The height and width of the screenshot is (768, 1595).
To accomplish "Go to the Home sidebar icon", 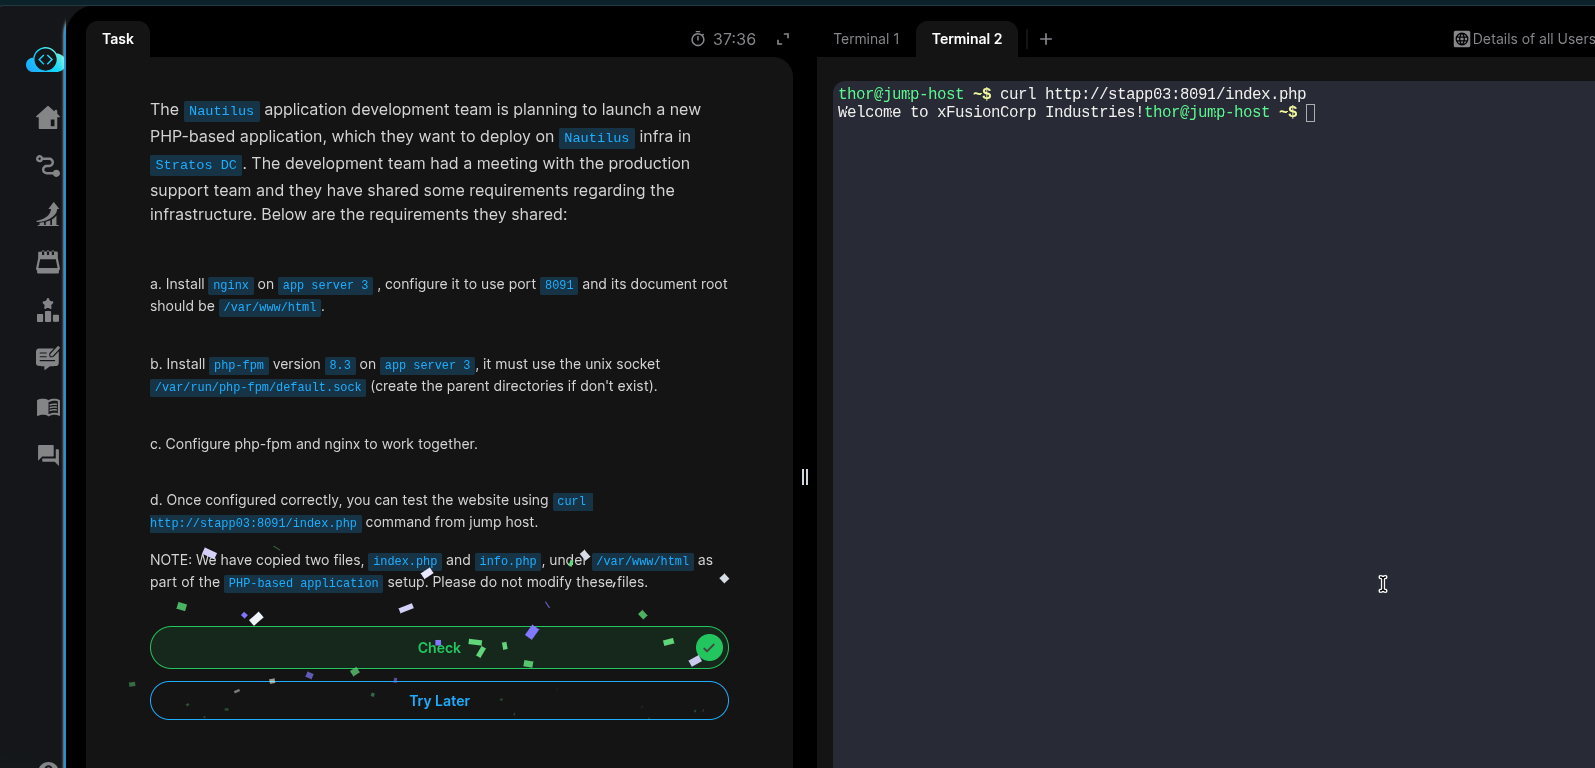I will (48, 118).
